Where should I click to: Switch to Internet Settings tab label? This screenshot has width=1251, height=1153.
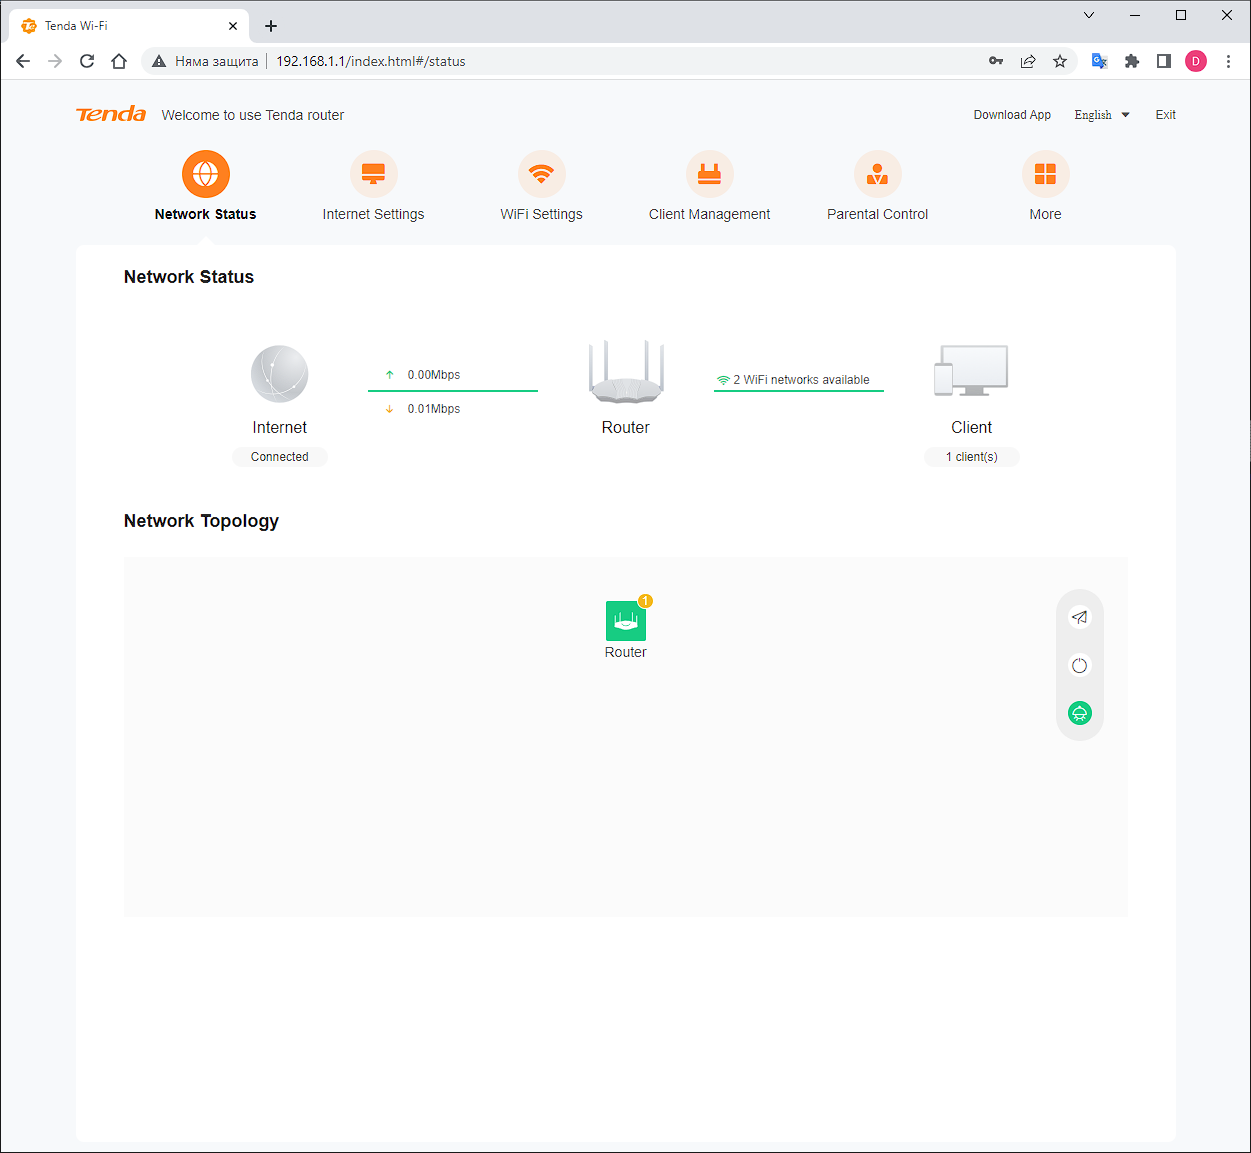pos(374,214)
